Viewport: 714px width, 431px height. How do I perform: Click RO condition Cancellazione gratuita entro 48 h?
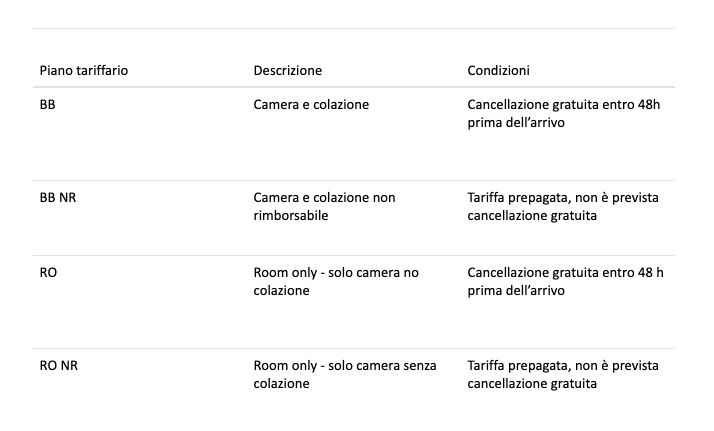(x=565, y=282)
